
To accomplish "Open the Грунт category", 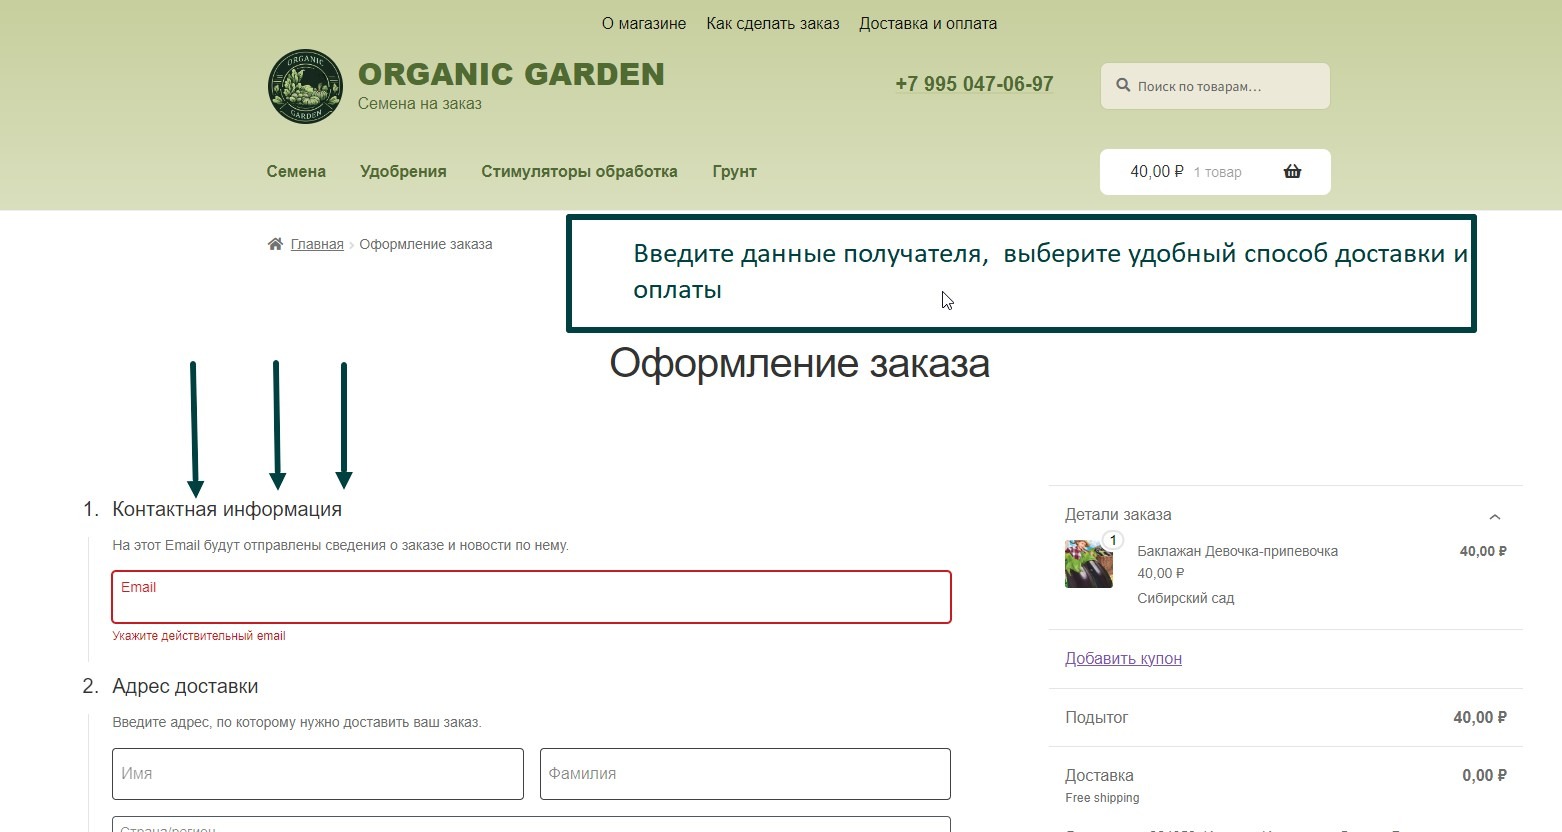I will click(x=734, y=171).
